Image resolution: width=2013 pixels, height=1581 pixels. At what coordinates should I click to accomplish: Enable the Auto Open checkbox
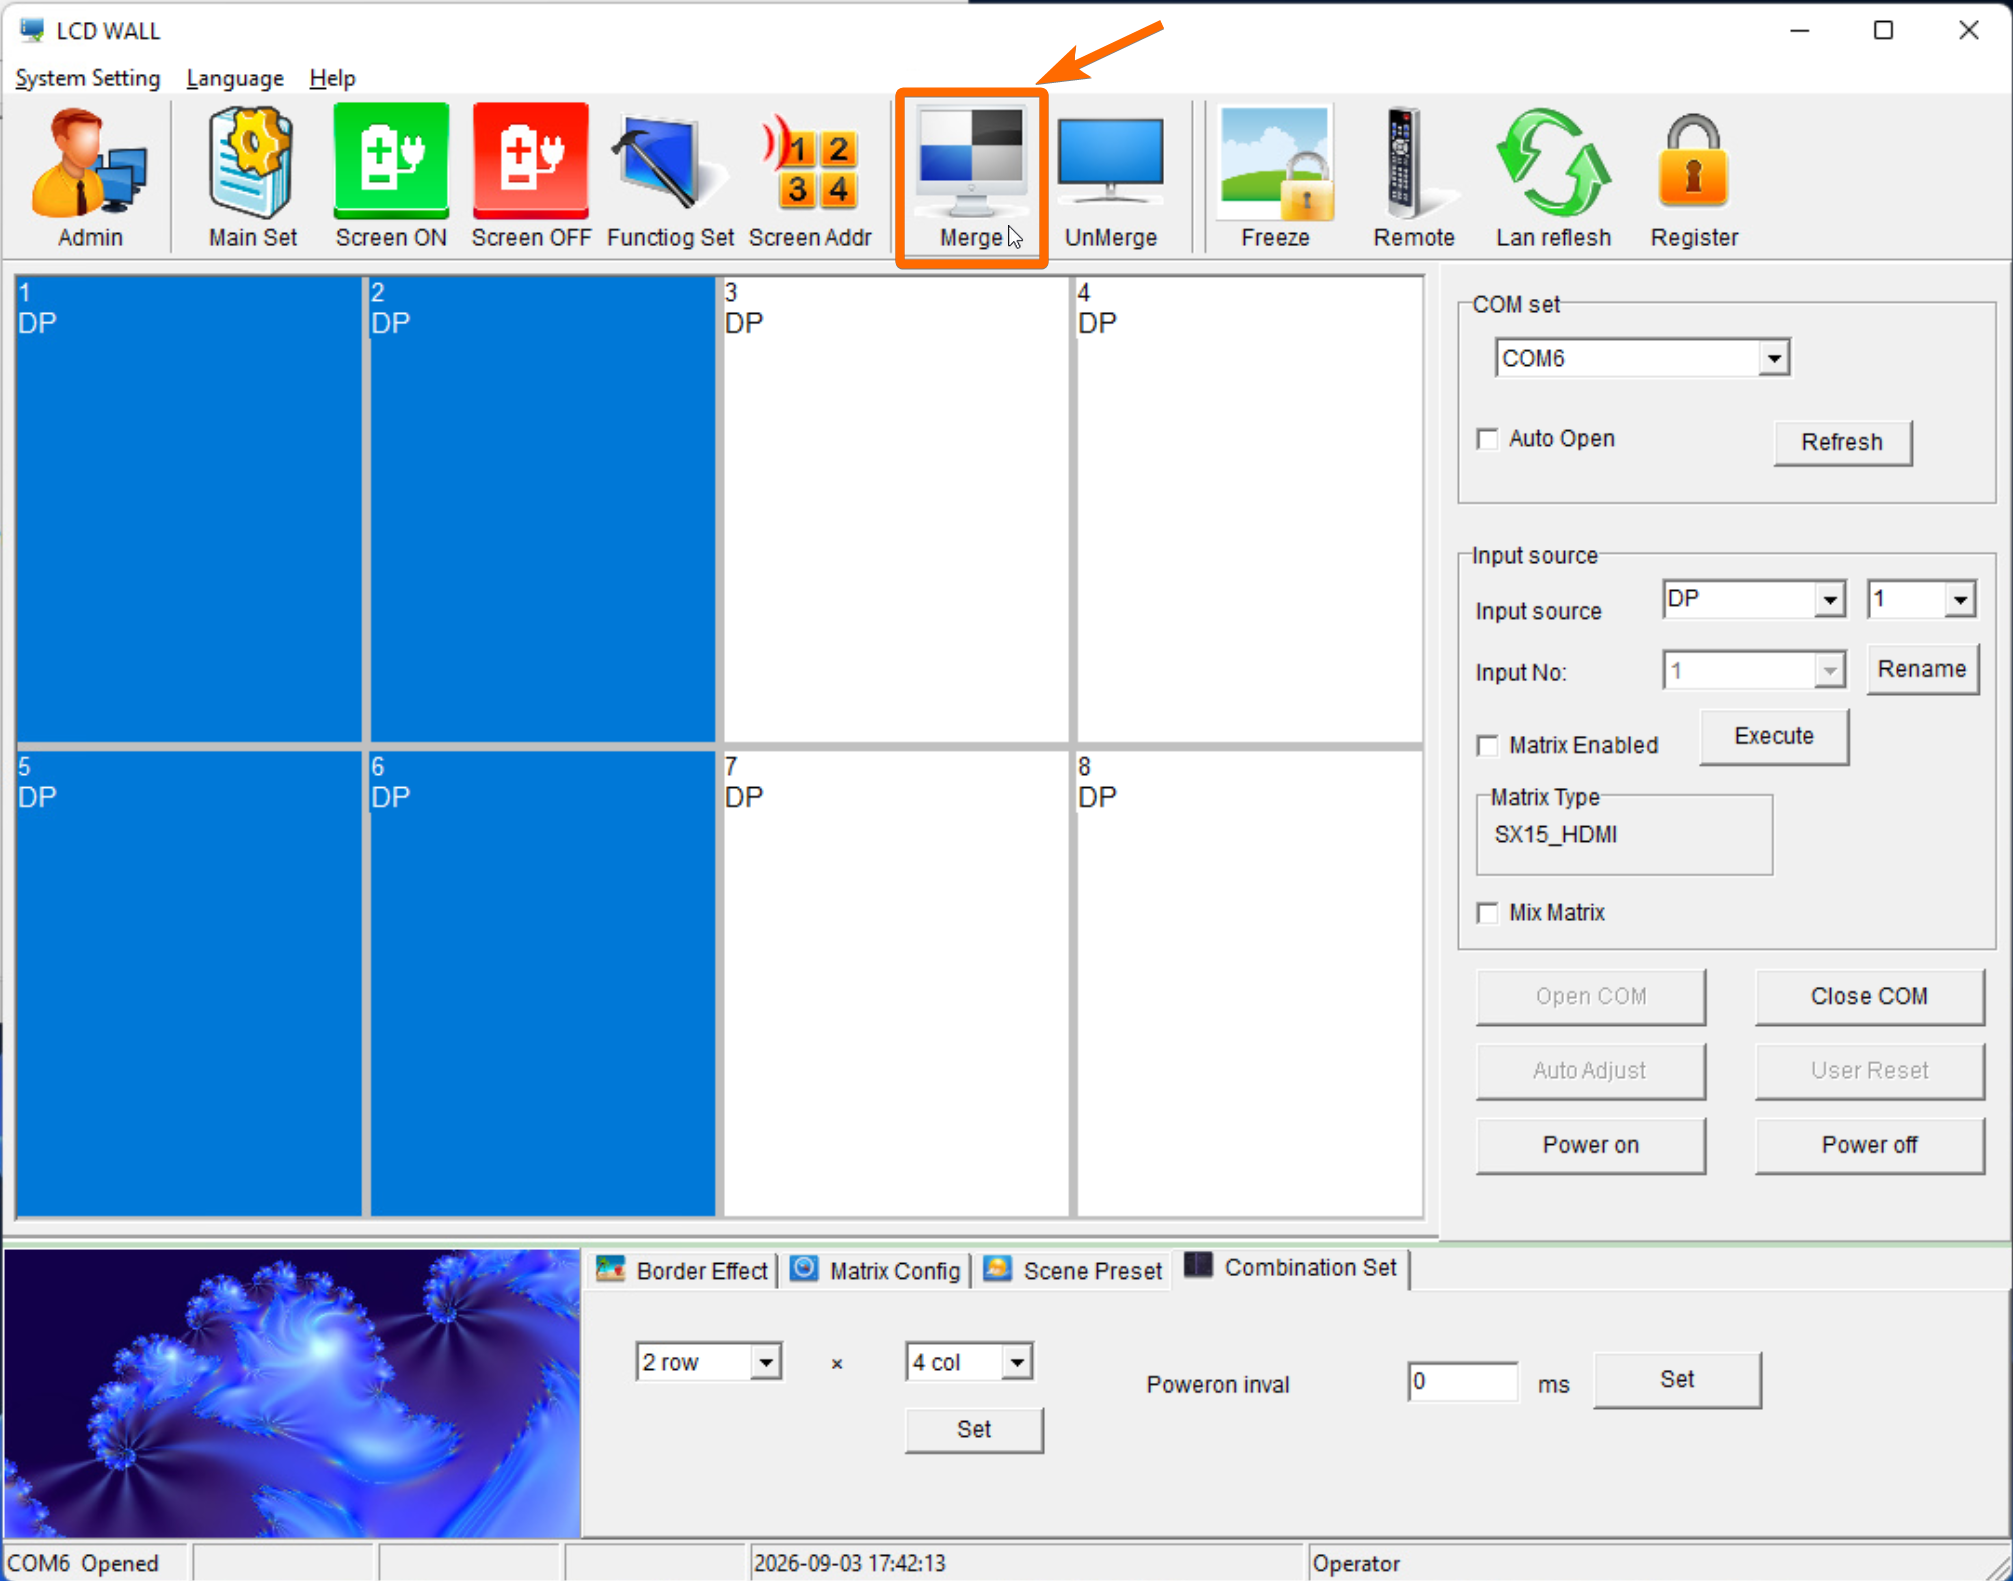point(1488,439)
